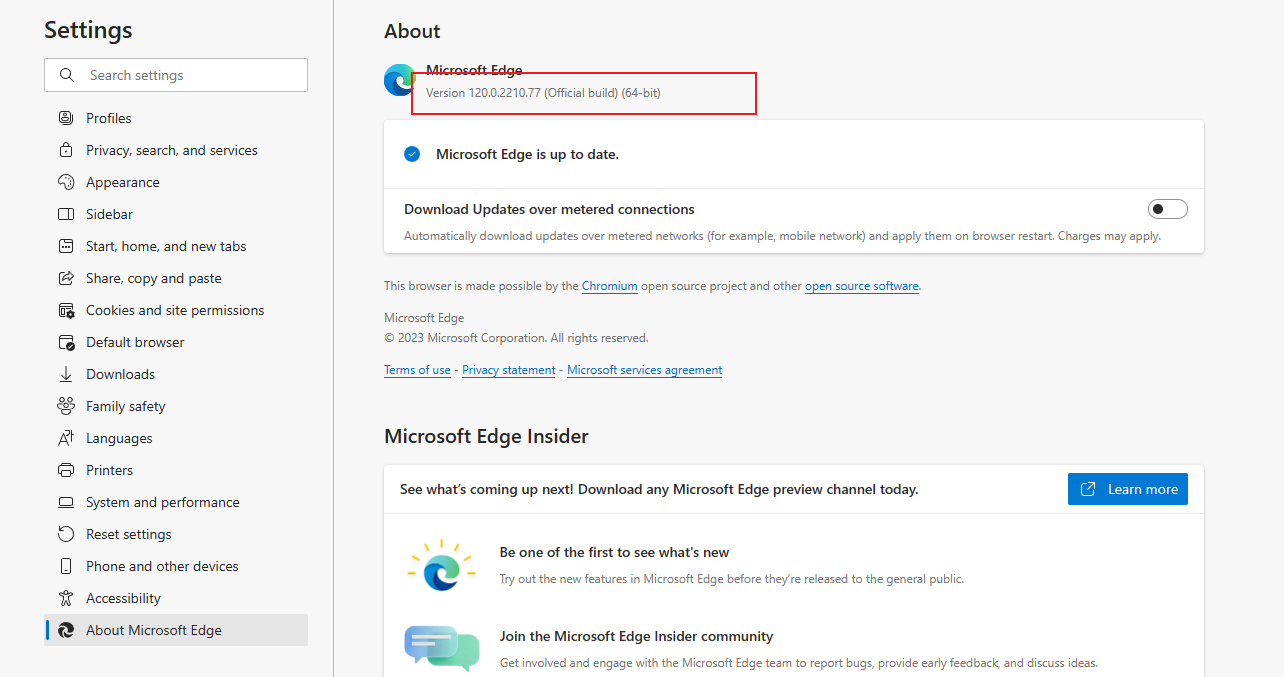Open Privacy, search, and services settings
Screen dimensions: 1284x677
(x=176, y=150)
